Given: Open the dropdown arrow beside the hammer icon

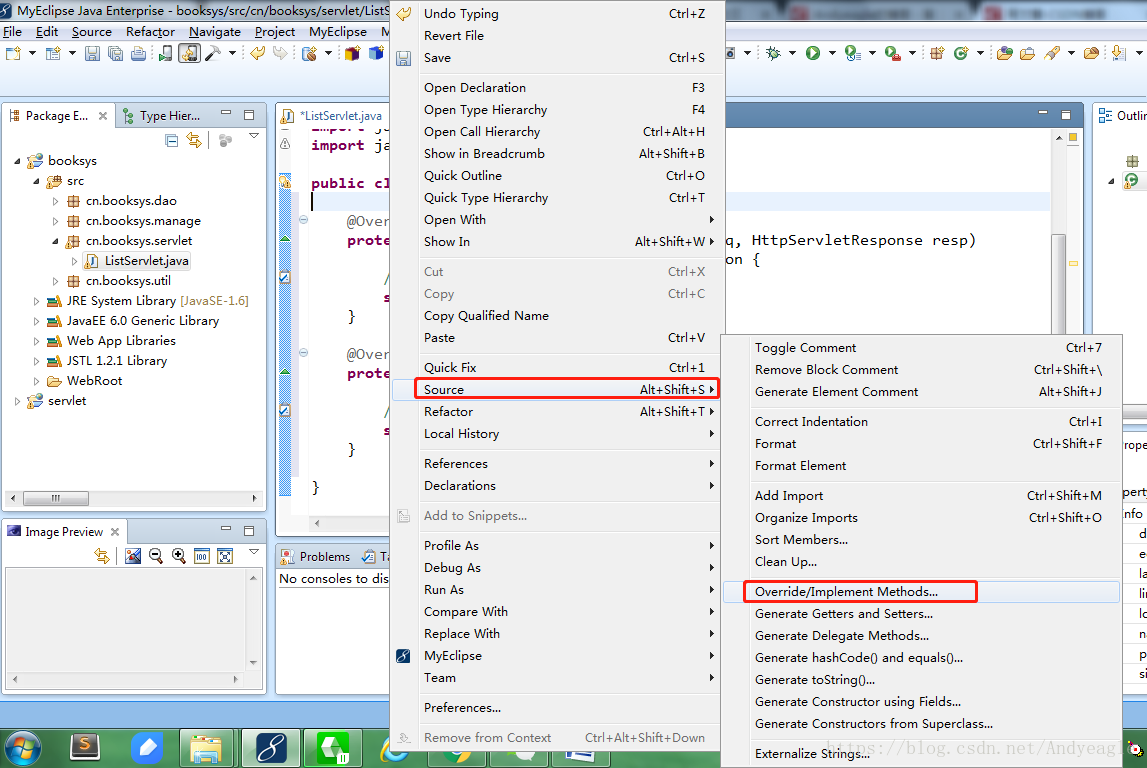Looking at the screenshot, I should [x=233, y=53].
